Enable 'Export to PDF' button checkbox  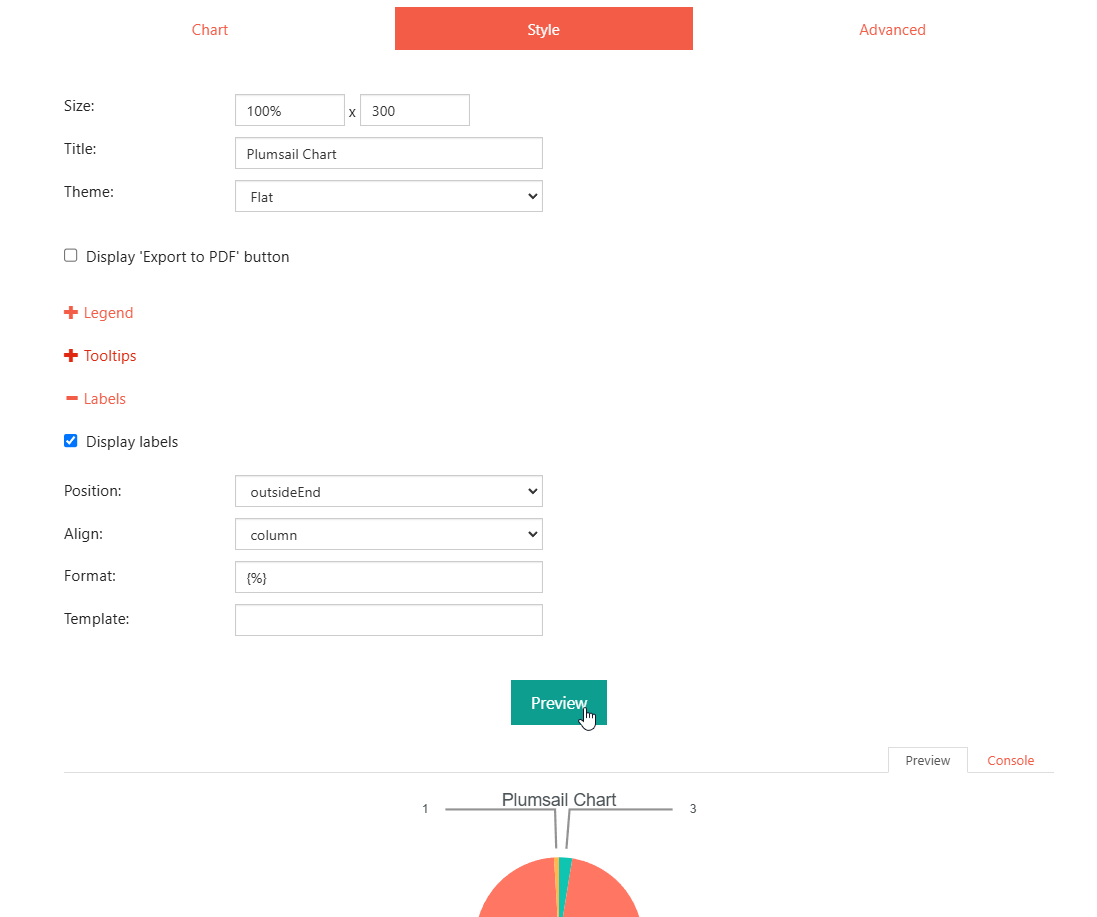tap(71, 256)
